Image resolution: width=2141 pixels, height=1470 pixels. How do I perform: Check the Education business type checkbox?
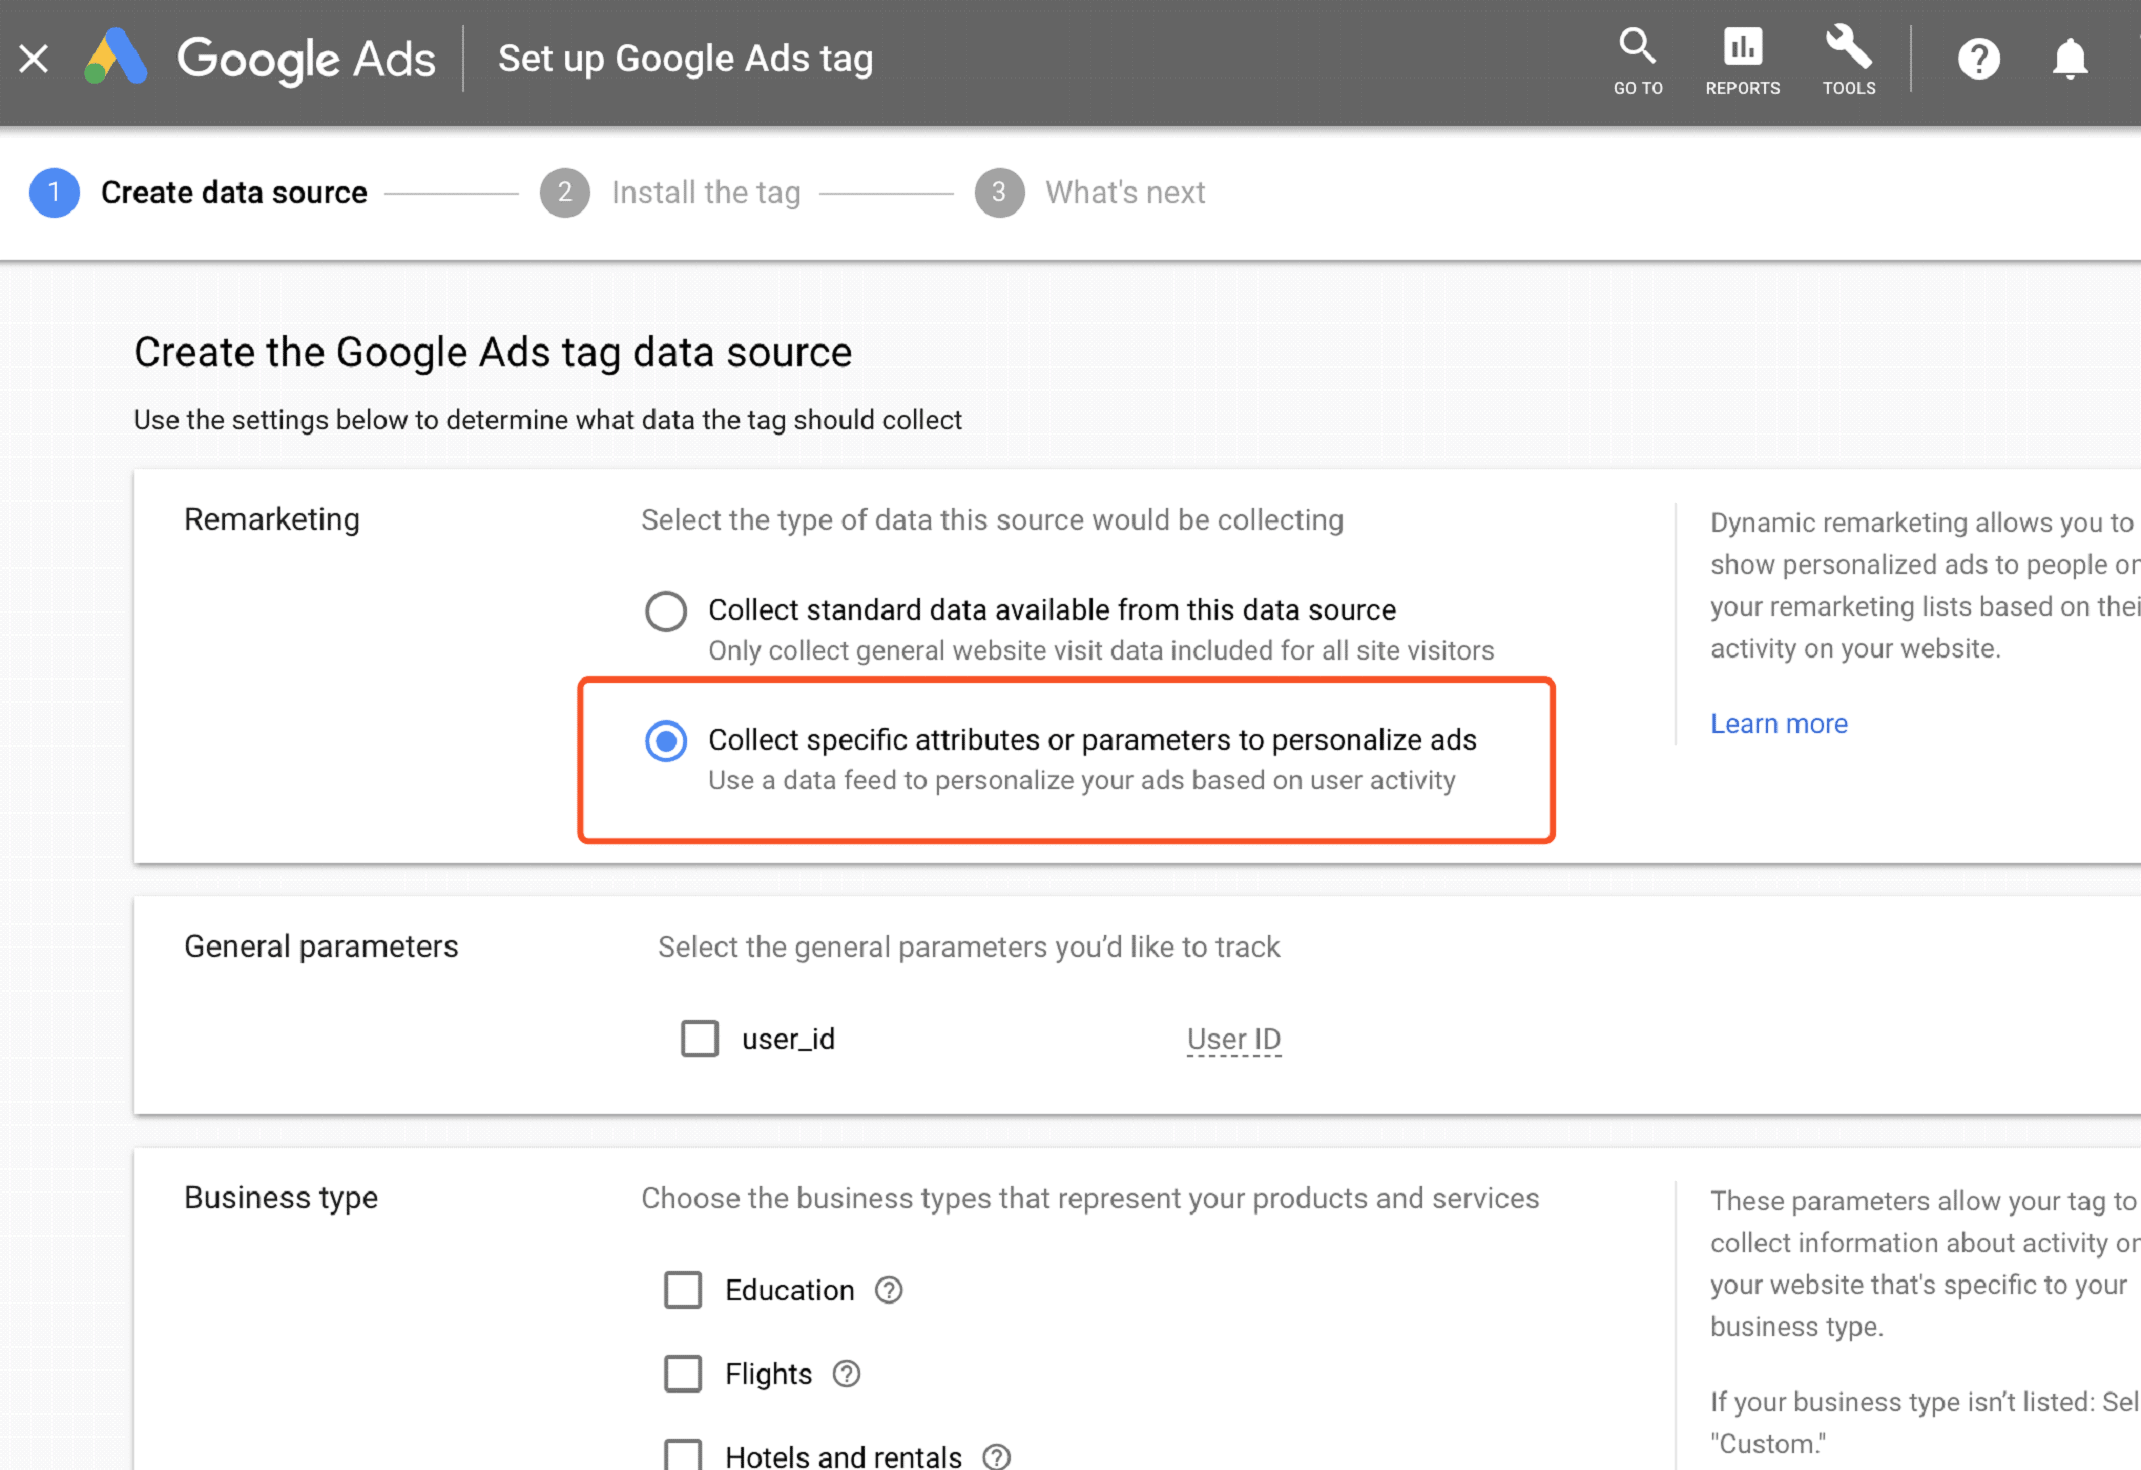pos(683,1288)
